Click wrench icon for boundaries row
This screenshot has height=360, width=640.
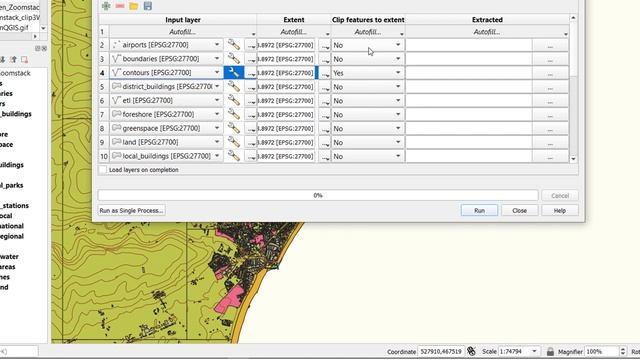click(x=234, y=59)
